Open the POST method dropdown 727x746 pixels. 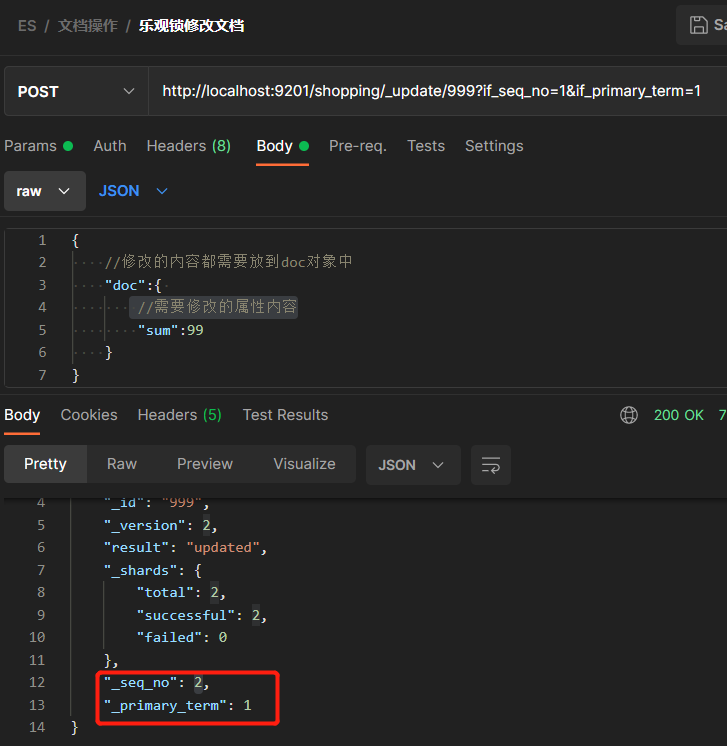[x=76, y=91]
